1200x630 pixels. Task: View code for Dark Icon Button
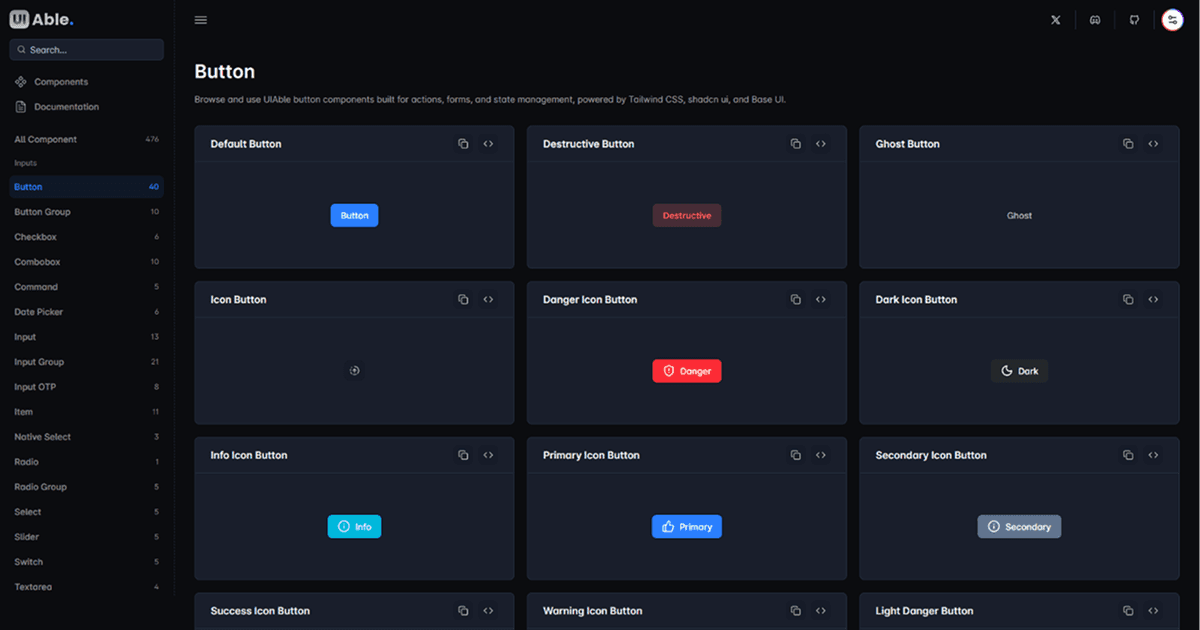click(1153, 299)
